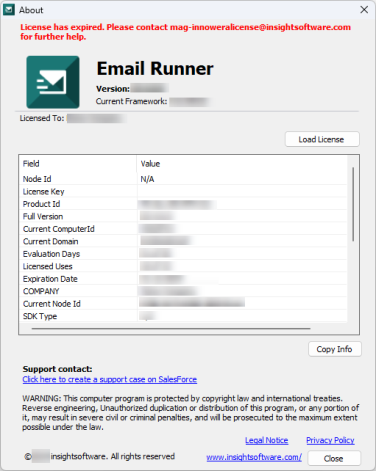
Task: Select the License Key row
Action: (x=183, y=192)
